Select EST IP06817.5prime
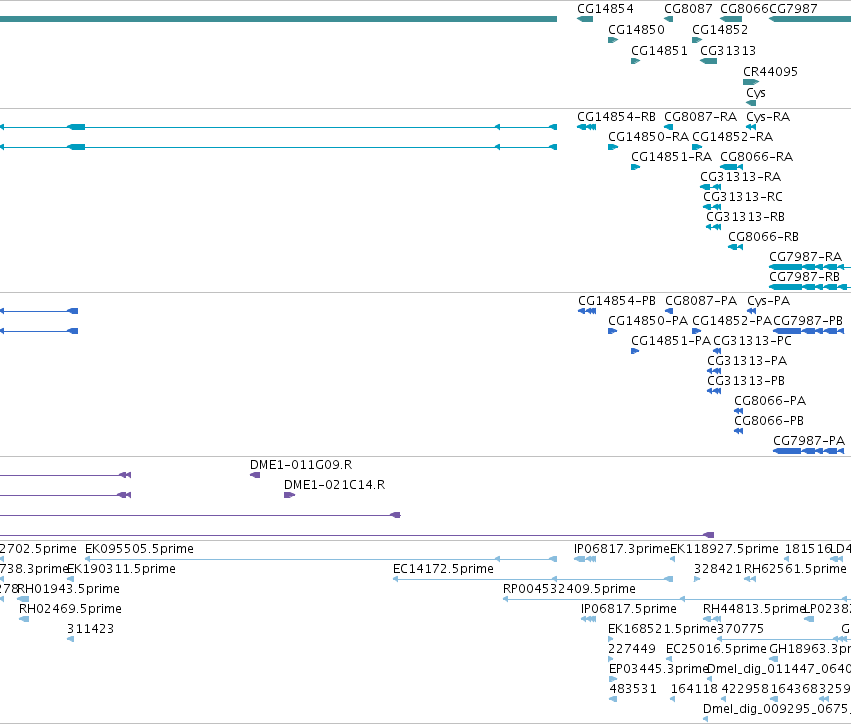 click(628, 609)
